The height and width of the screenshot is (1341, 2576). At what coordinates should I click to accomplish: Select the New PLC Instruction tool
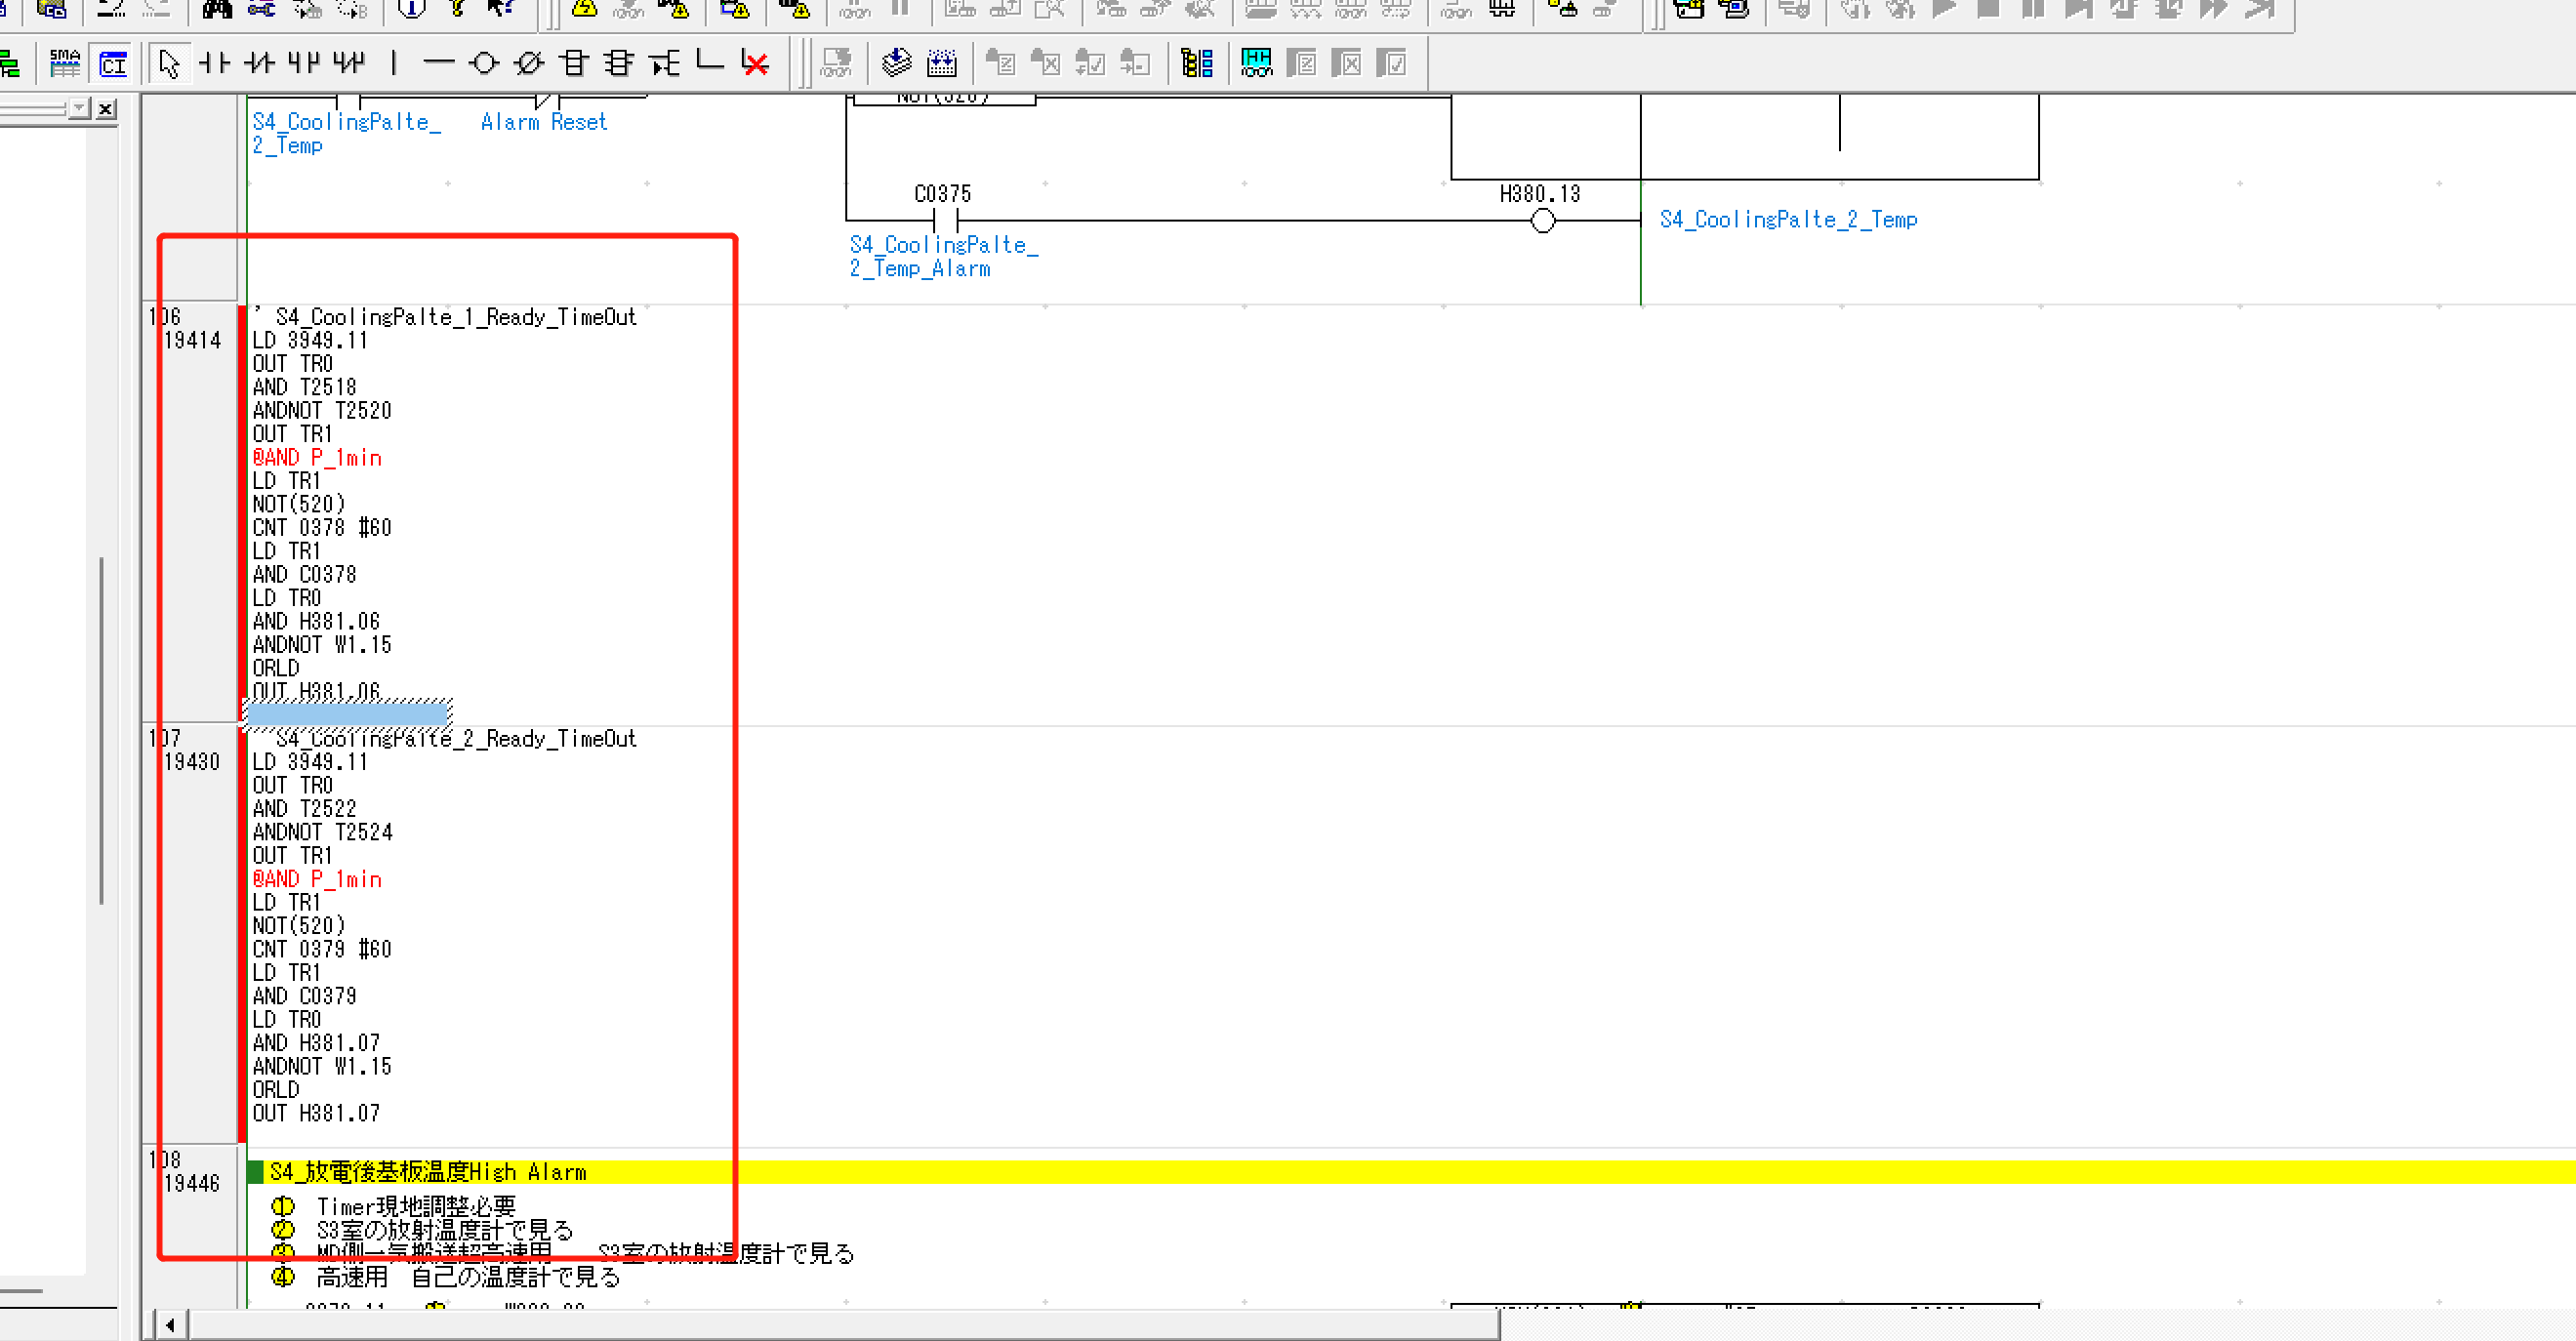pyautogui.click(x=574, y=64)
